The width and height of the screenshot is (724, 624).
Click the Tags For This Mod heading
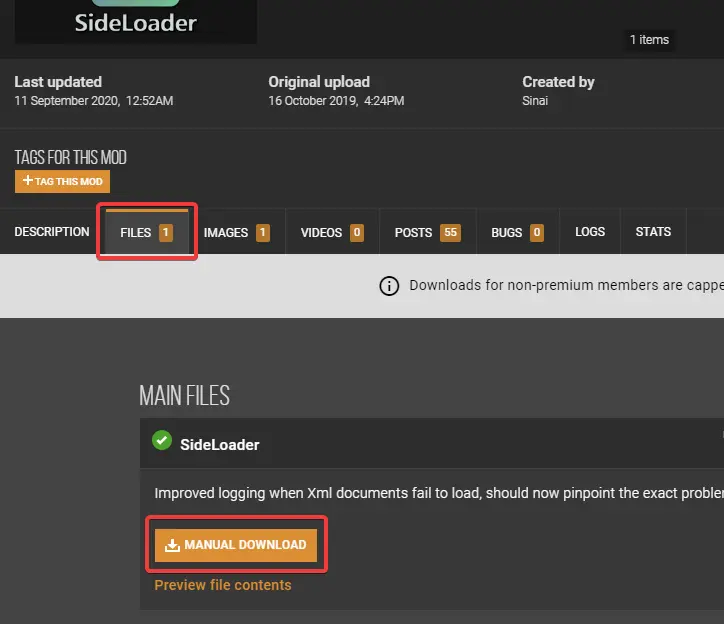pos(70,157)
